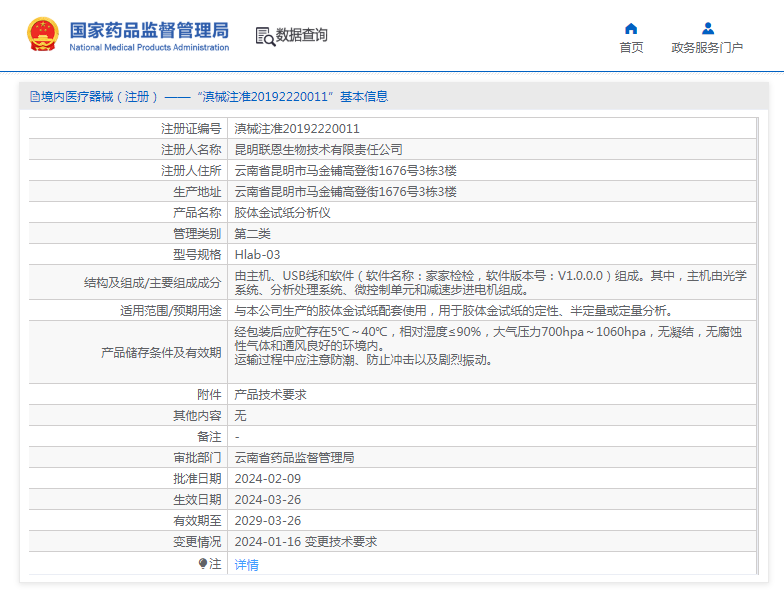Click the bulb icon next to 注
Image resolution: width=784 pixels, height=594 pixels.
pos(202,564)
